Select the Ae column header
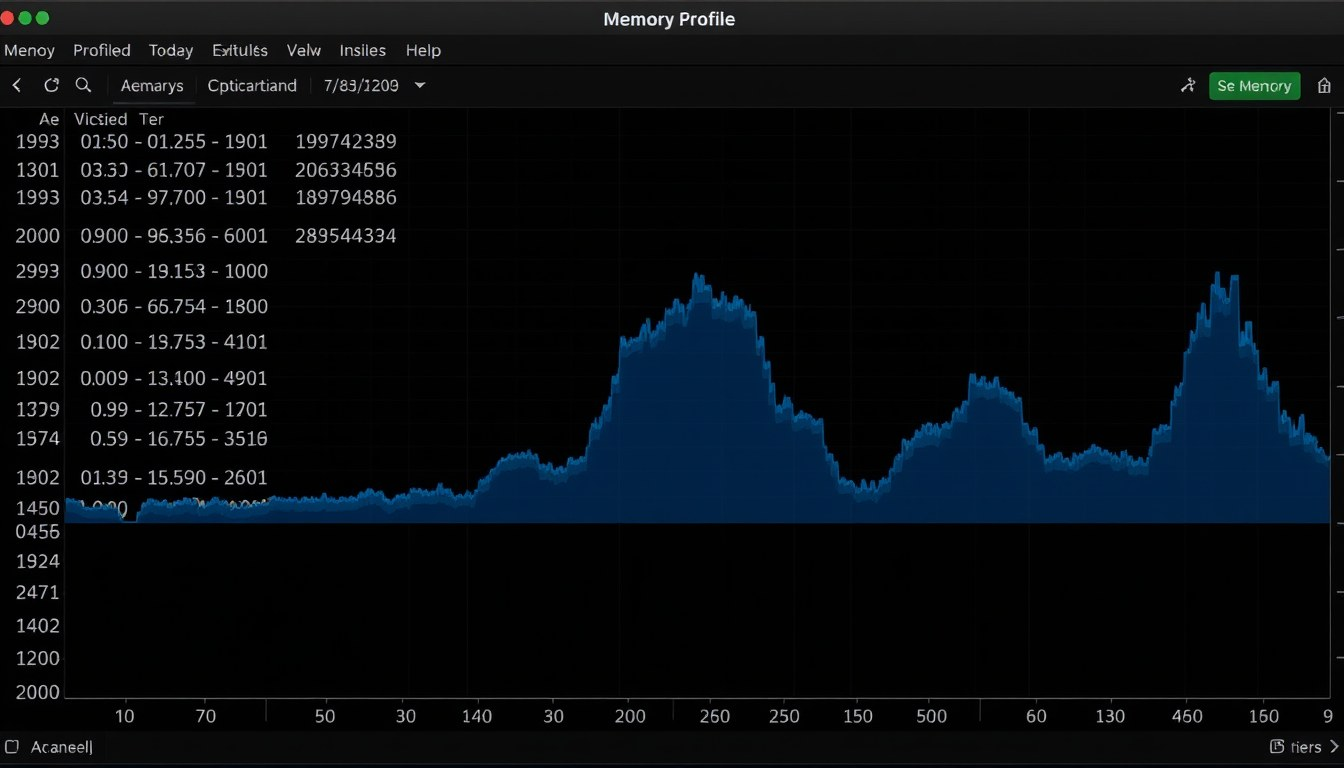 click(49, 119)
